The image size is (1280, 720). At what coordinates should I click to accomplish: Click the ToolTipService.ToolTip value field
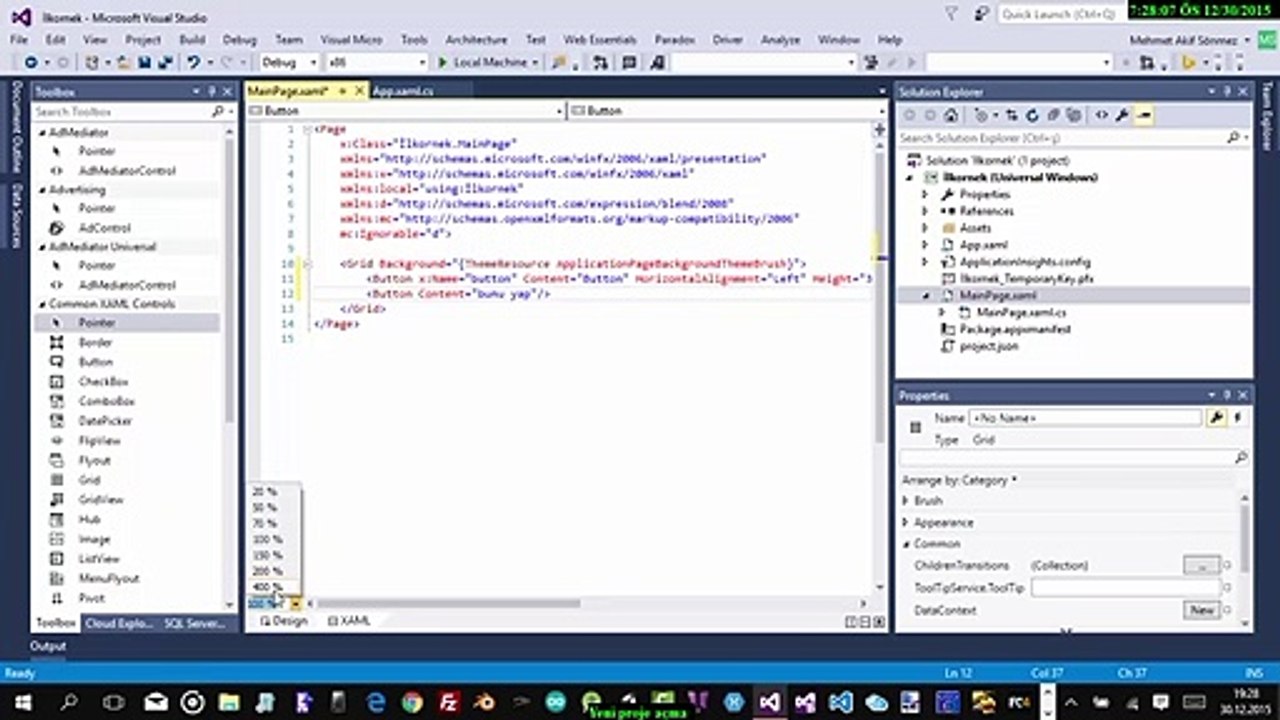[x=1126, y=588]
